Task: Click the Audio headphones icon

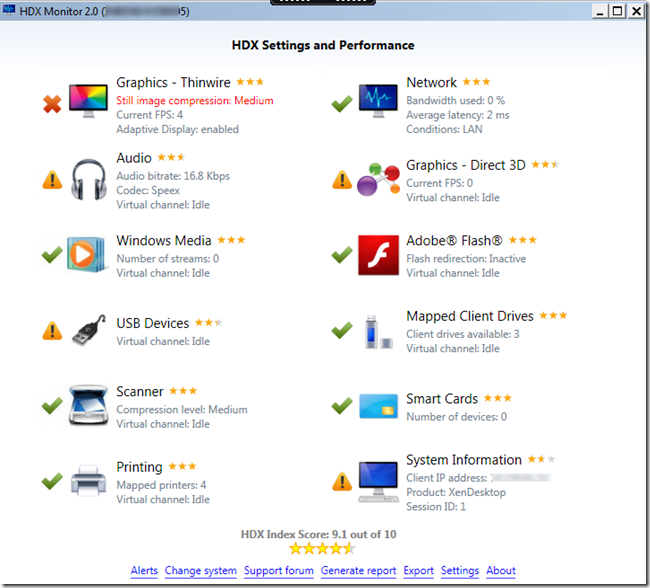Action: (x=89, y=180)
